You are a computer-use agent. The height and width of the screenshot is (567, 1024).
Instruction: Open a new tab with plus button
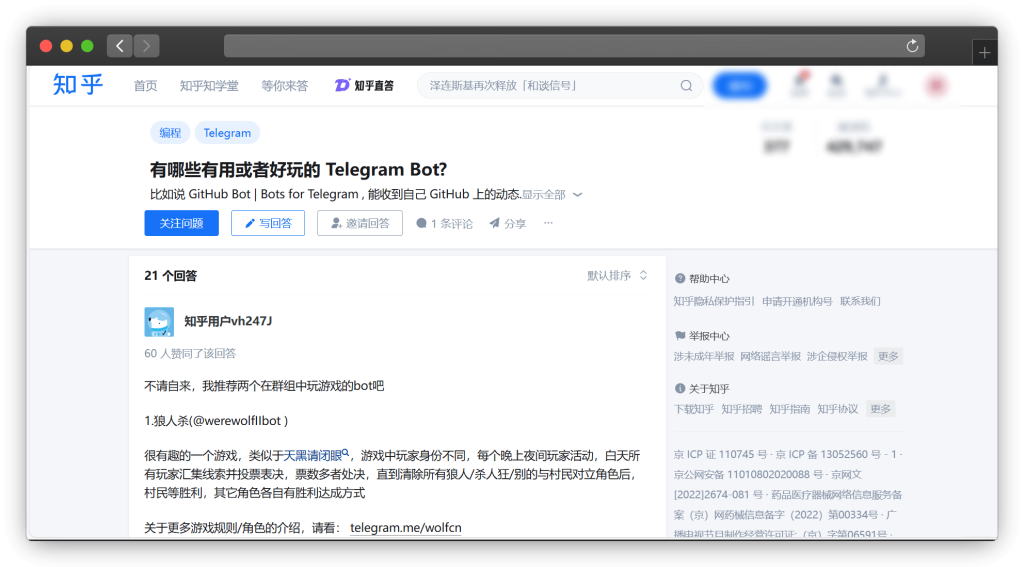coord(984,53)
